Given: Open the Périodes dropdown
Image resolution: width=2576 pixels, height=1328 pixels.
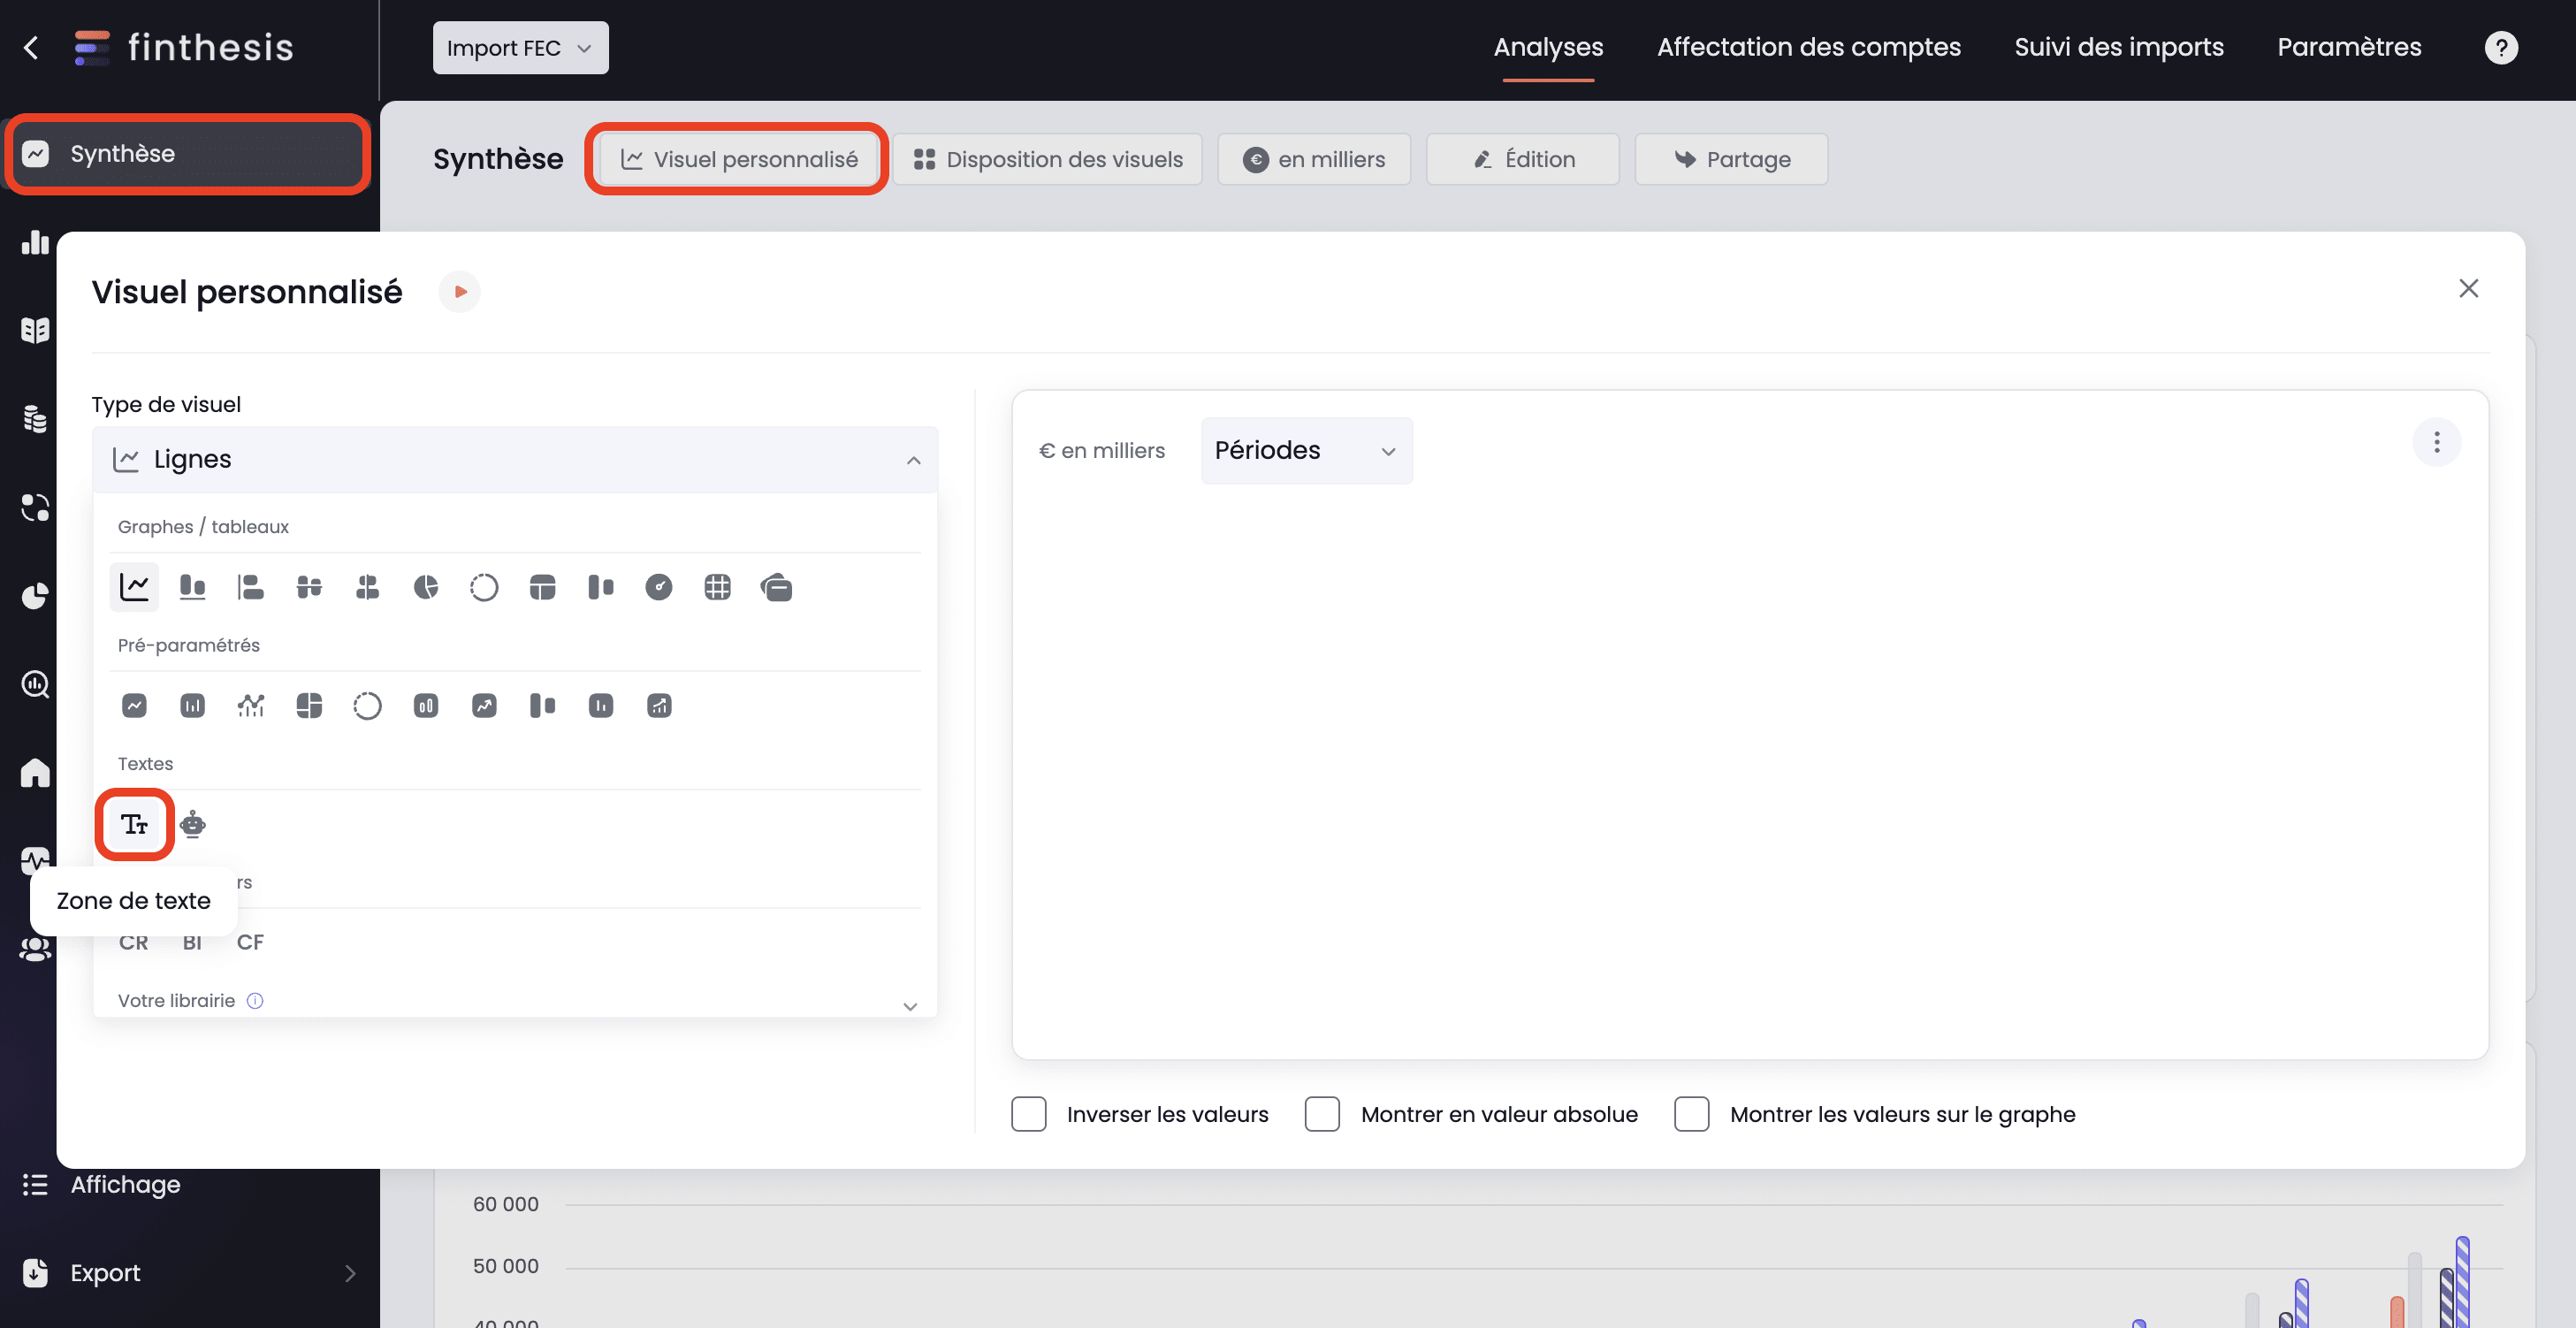Looking at the screenshot, I should [1306, 451].
